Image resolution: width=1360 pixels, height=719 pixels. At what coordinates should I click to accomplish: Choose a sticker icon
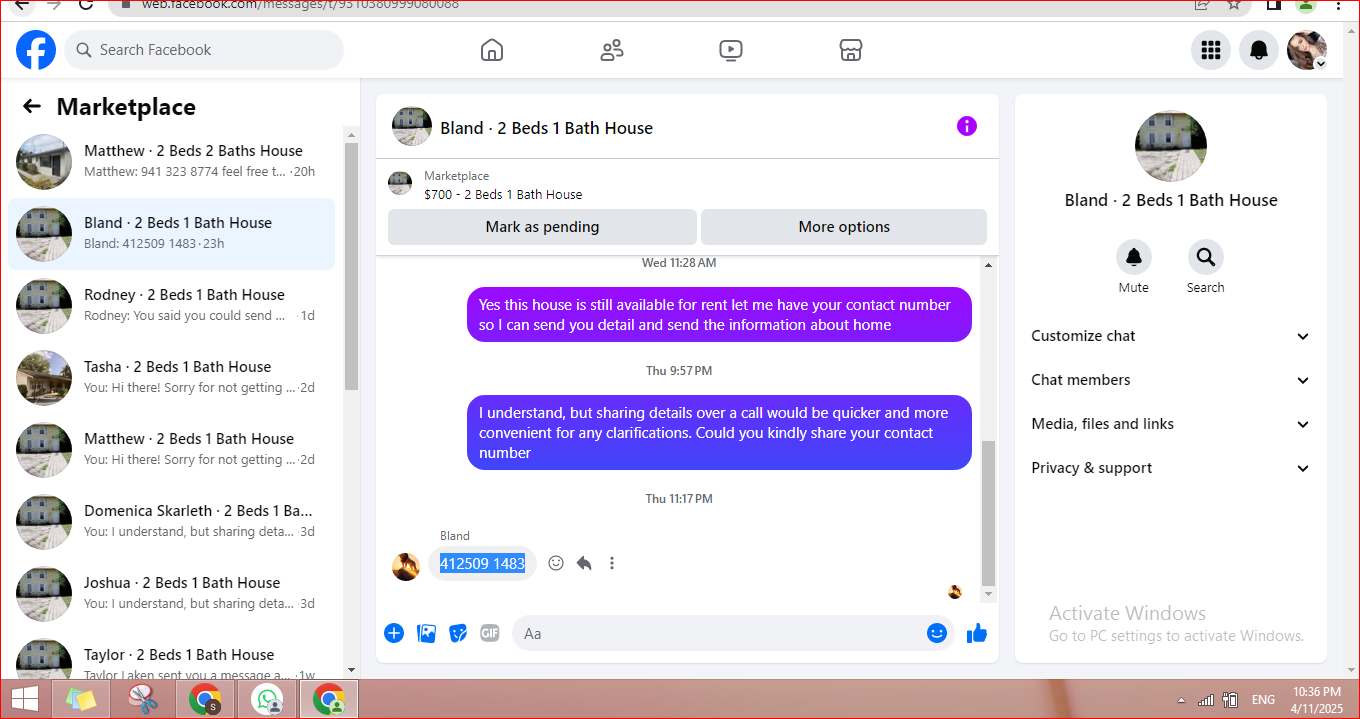[458, 633]
